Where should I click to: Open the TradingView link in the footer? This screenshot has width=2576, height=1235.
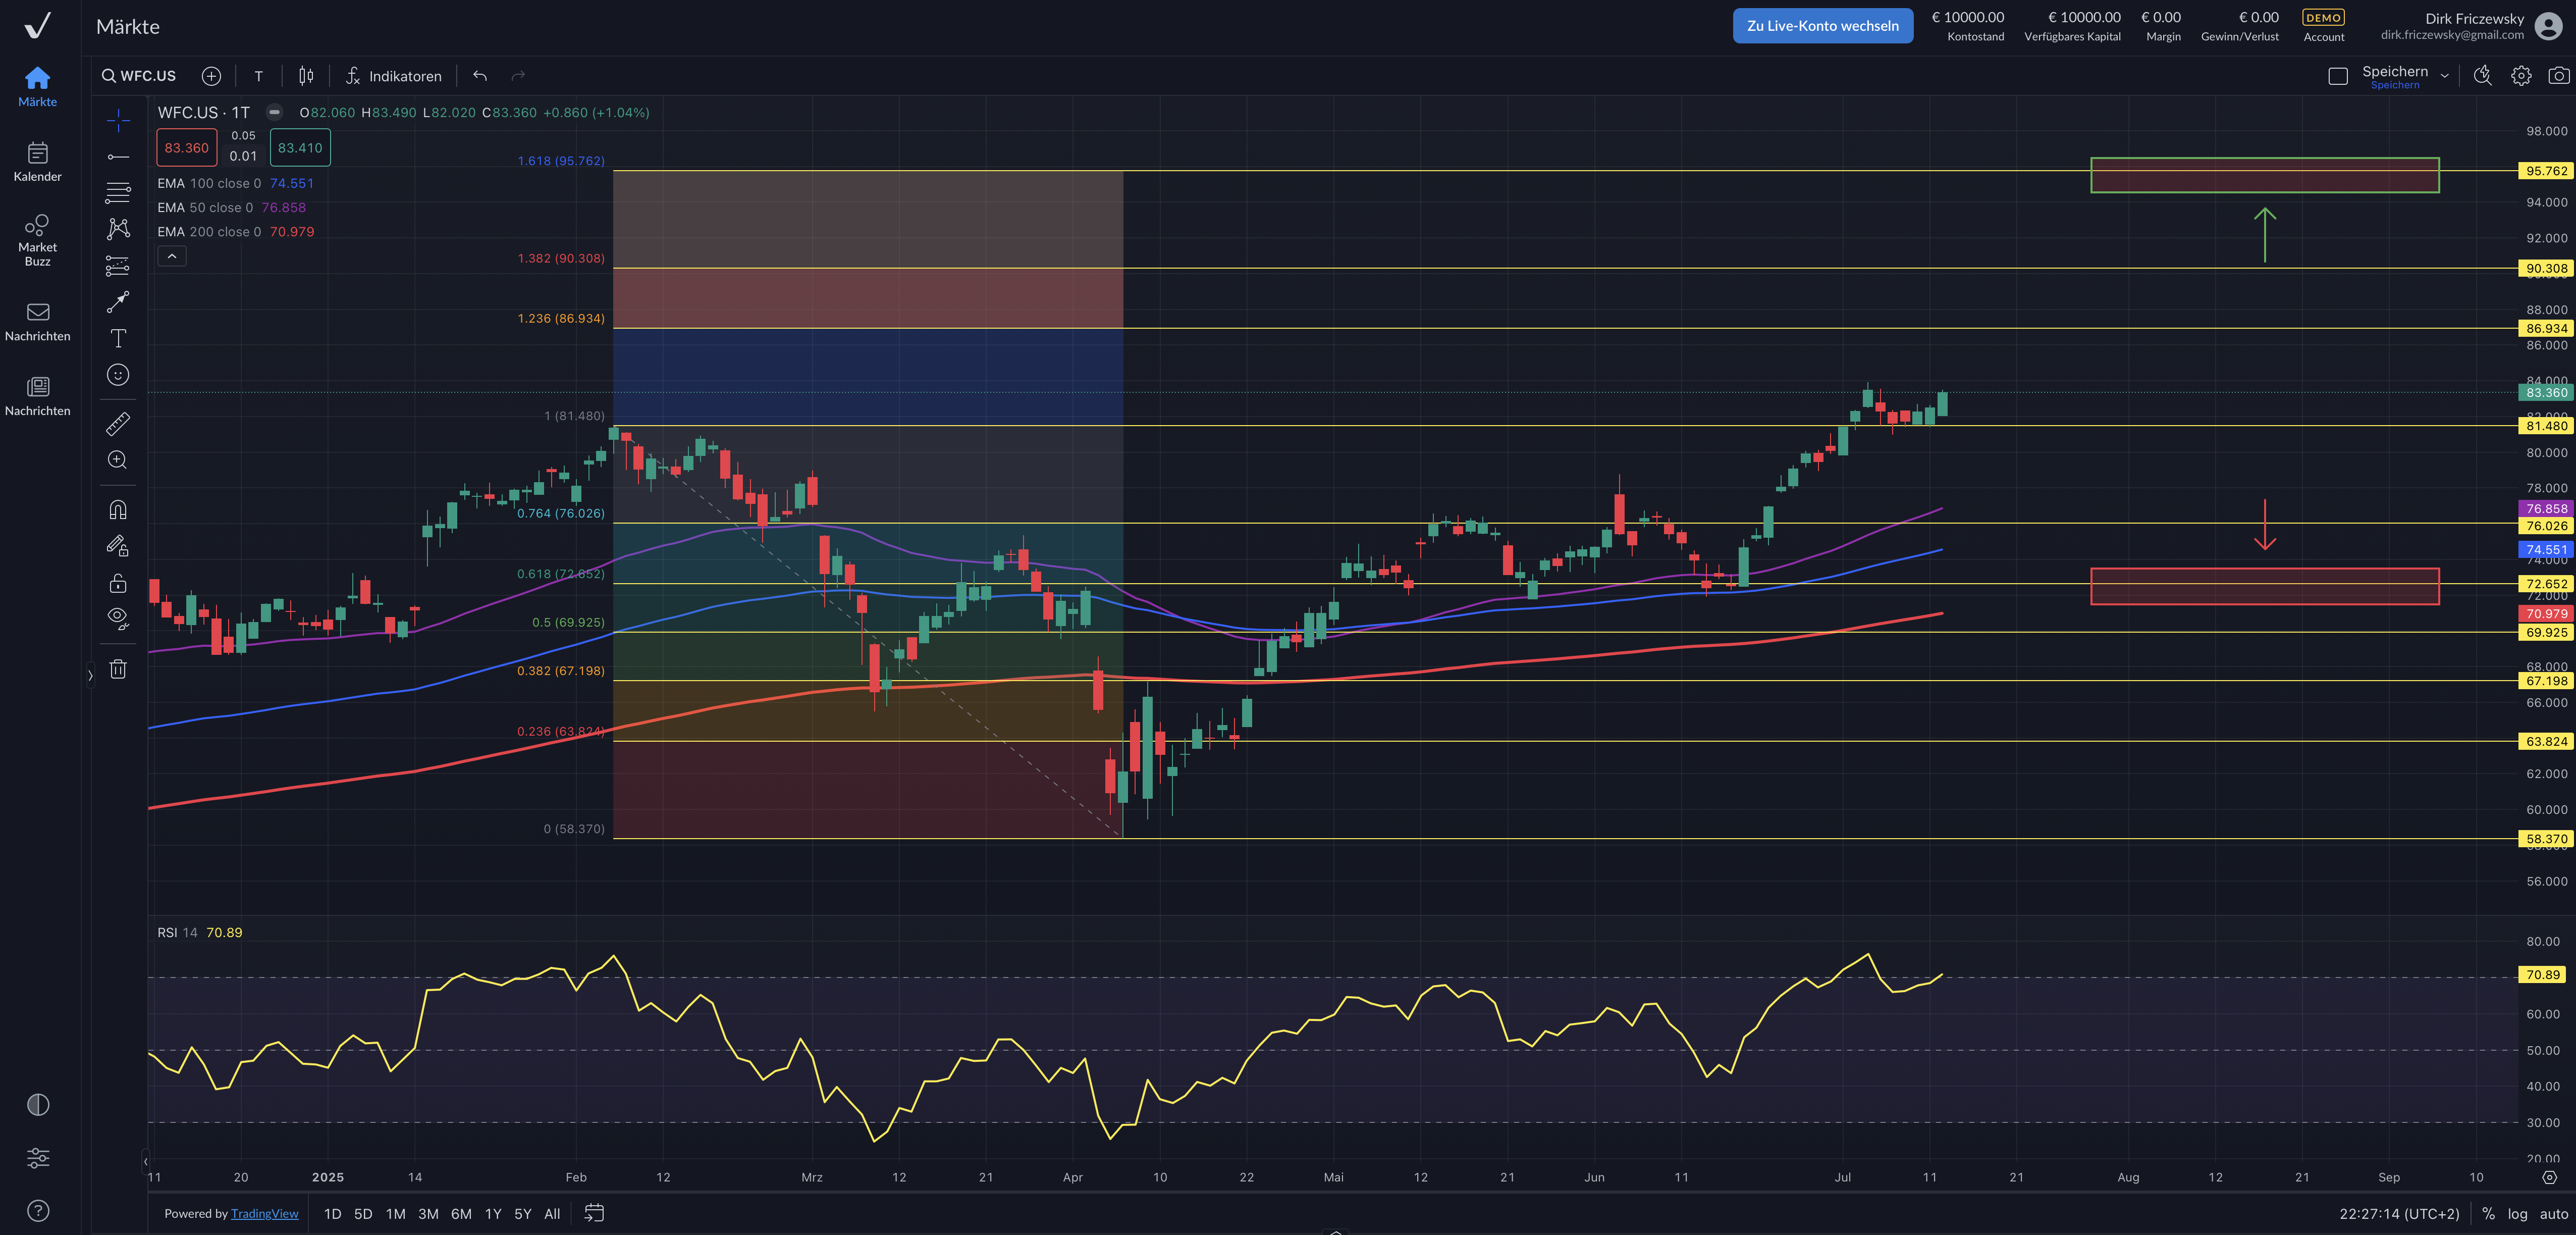coord(264,1213)
